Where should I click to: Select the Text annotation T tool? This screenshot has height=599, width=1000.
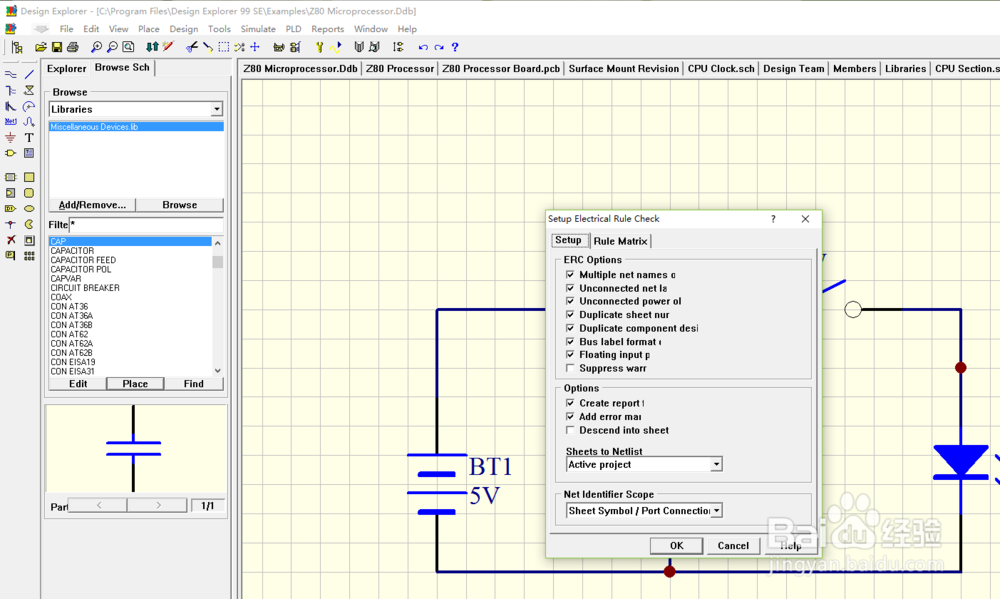[29, 137]
